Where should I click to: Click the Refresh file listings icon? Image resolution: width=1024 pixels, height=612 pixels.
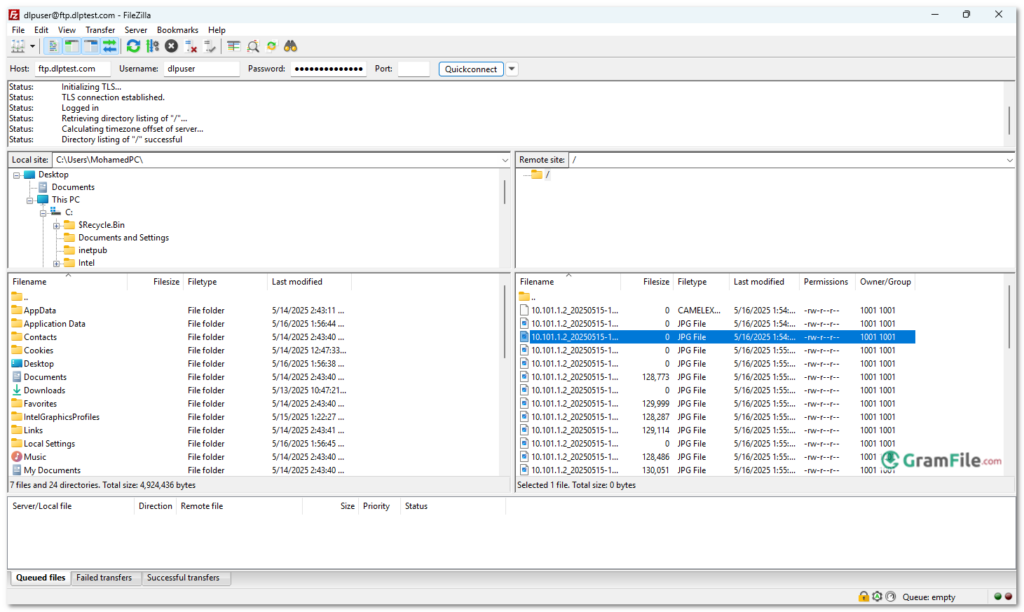click(x=132, y=46)
